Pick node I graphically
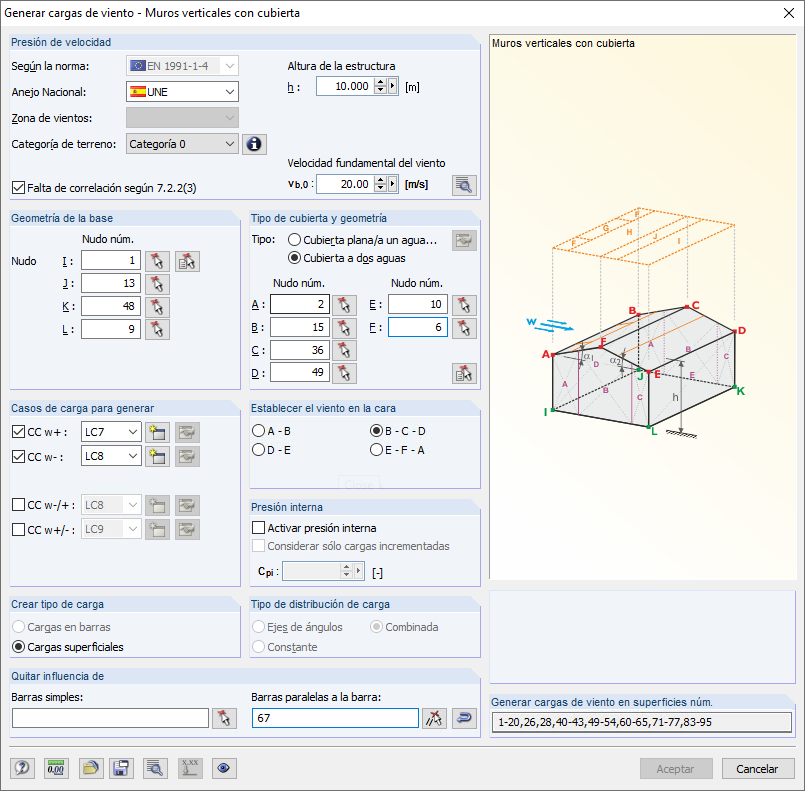805x791 pixels. pyautogui.click(x=157, y=261)
